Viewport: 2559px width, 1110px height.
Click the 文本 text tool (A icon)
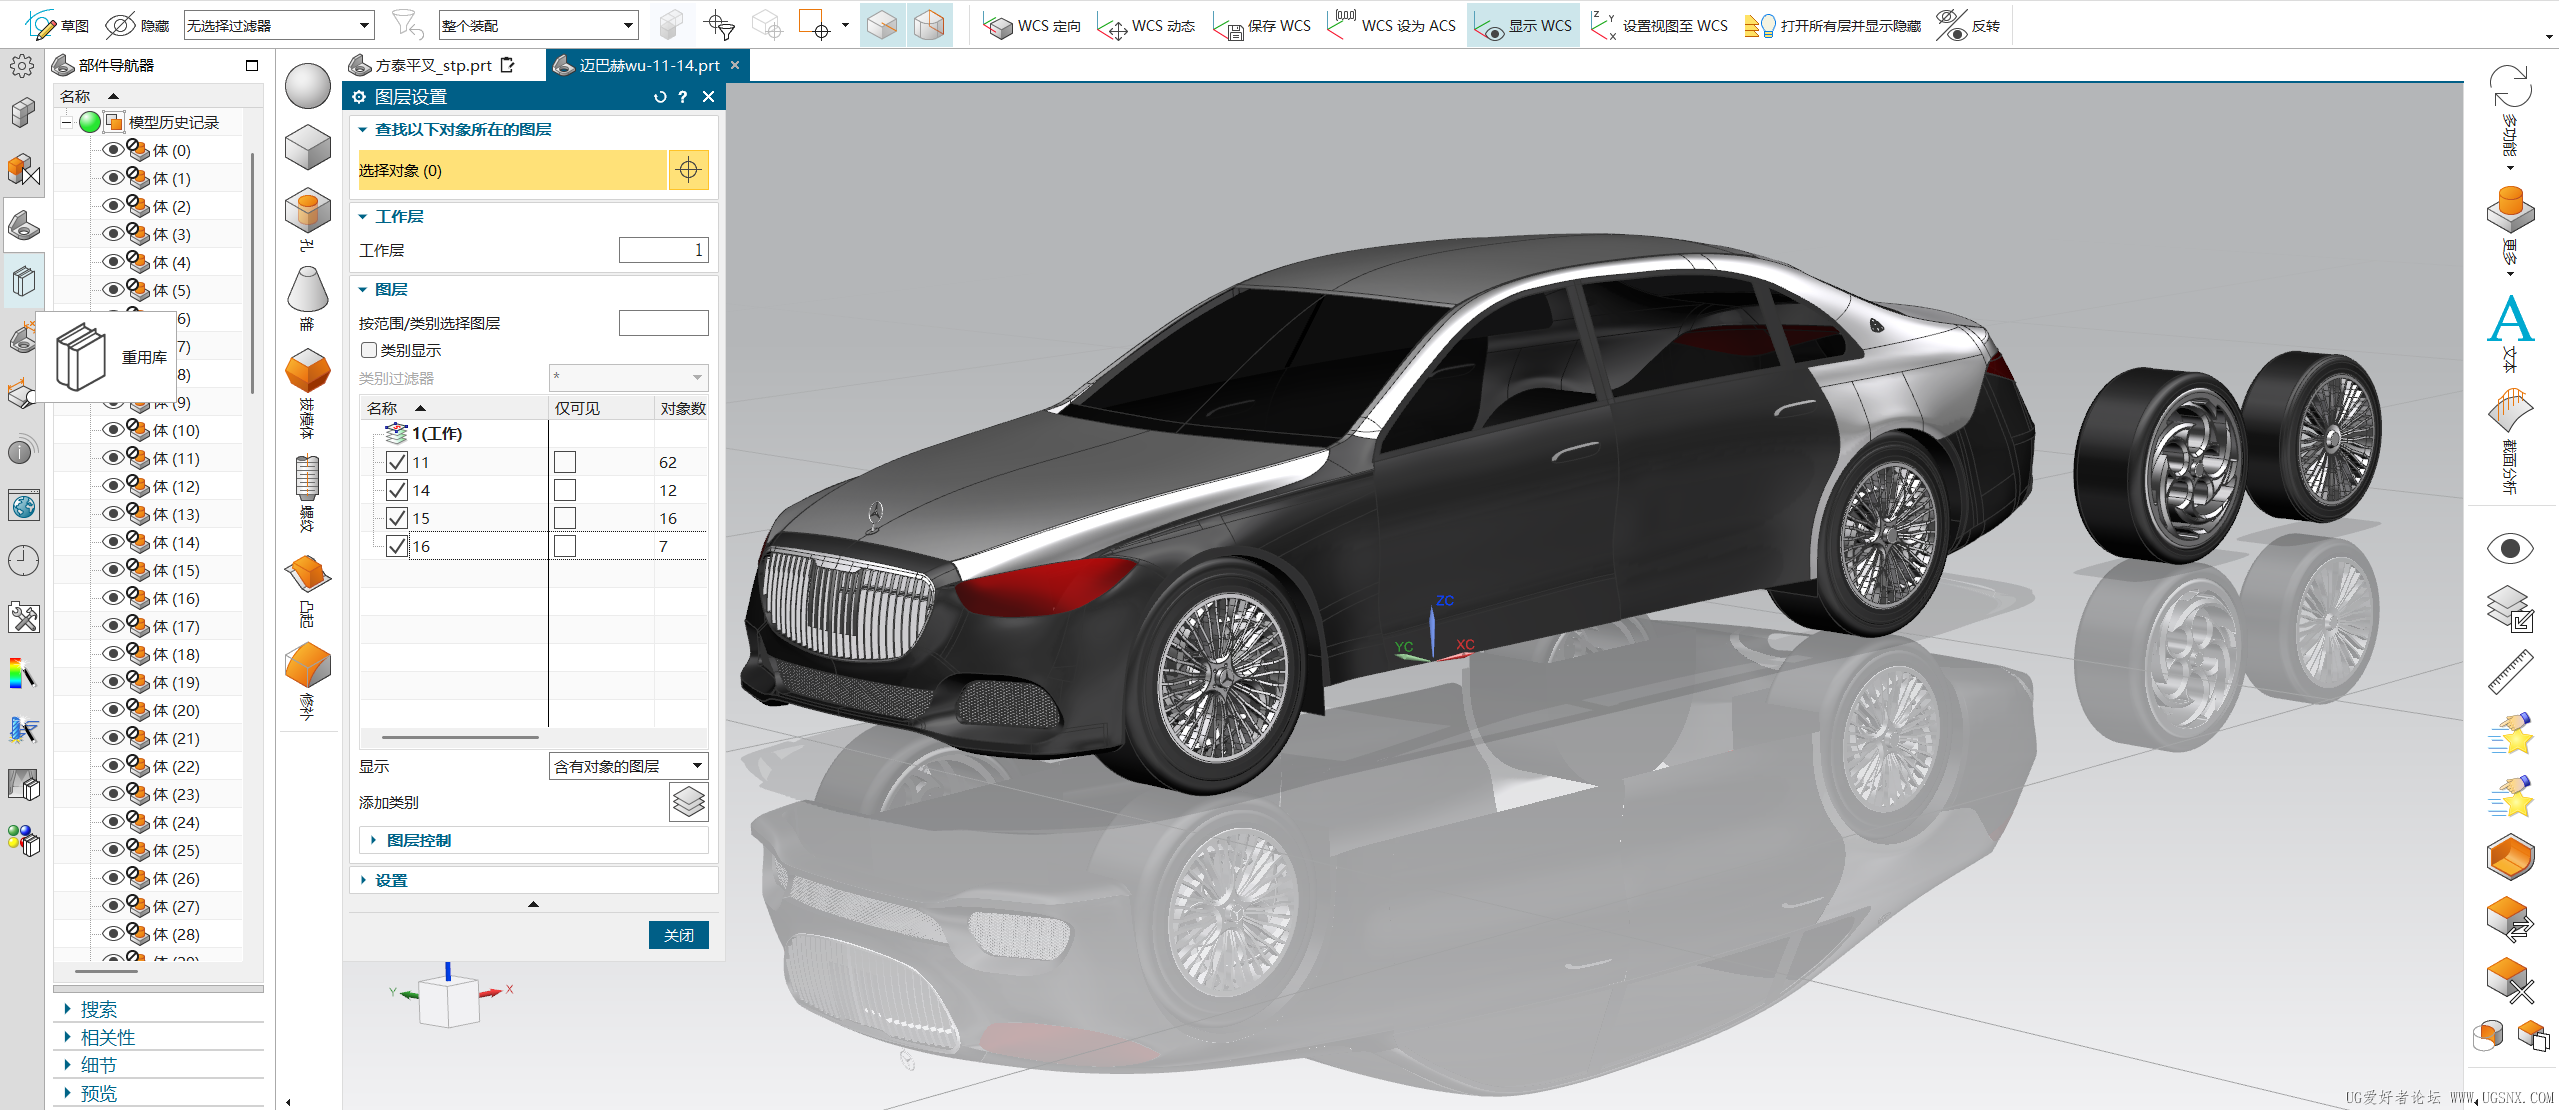pyautogui.click(x=2510, y=335)
